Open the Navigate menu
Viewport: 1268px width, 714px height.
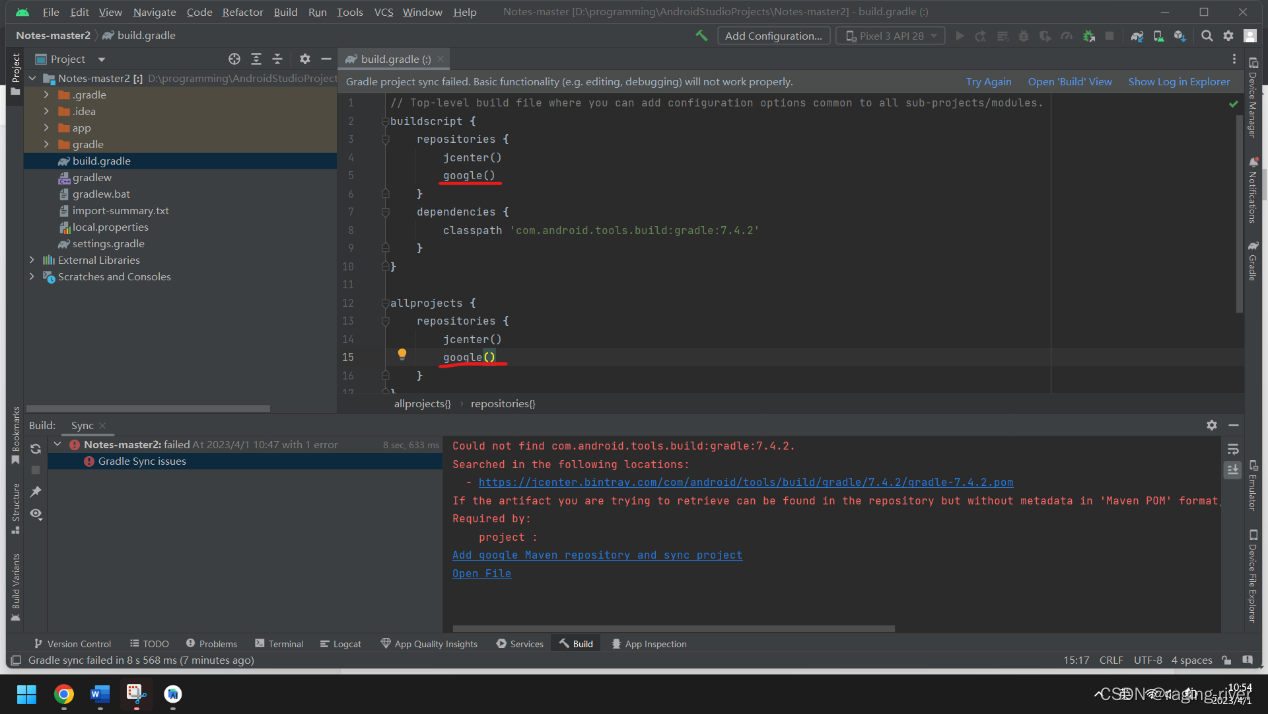[154, 12]
